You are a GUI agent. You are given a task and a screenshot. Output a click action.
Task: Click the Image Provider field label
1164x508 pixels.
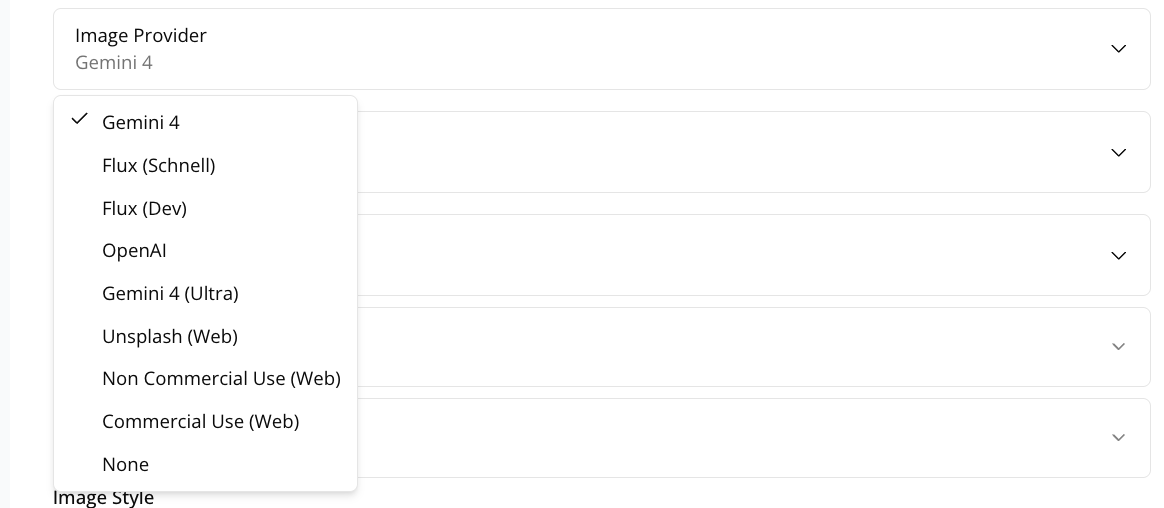141,36
